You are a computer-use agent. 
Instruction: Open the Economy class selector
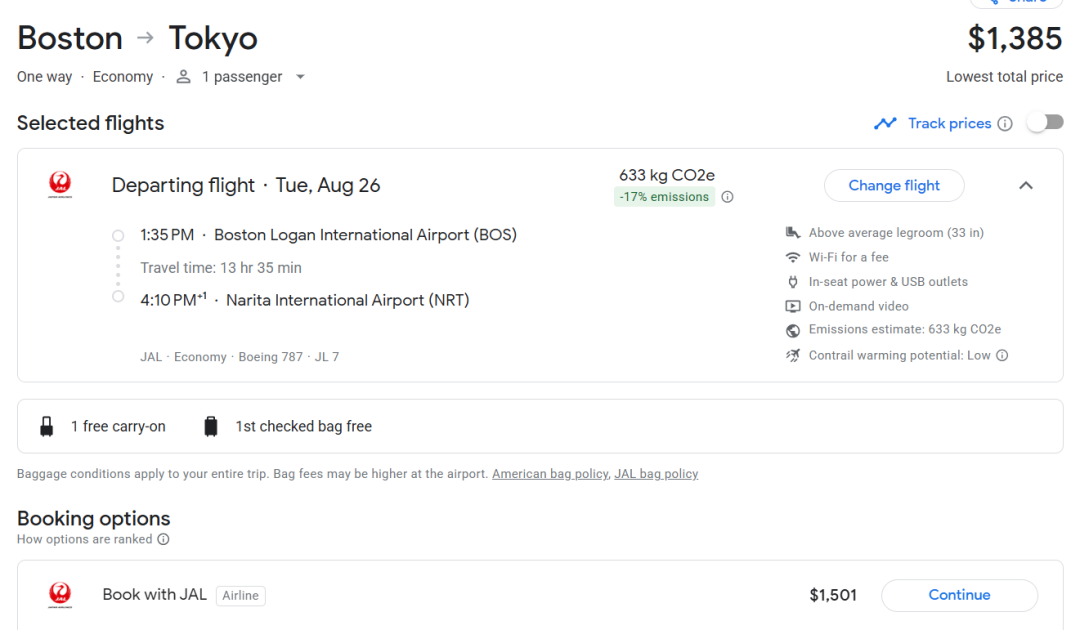click(x=123, y=77)
